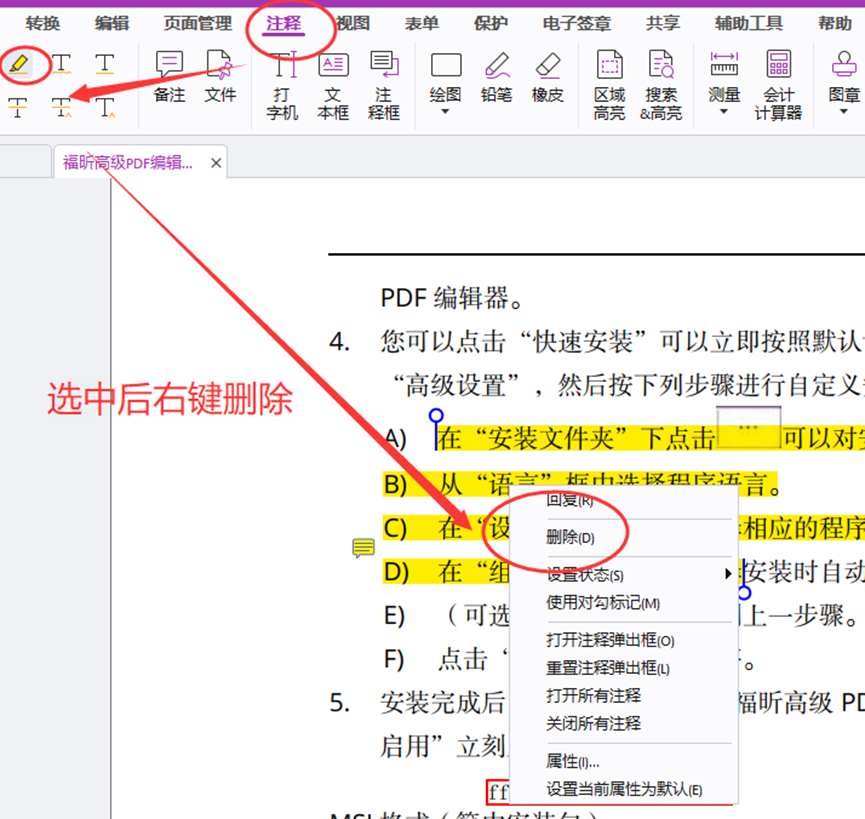Open the 转换 ribbon tab
The image size is (865, 819).
[x=42, y=23]
